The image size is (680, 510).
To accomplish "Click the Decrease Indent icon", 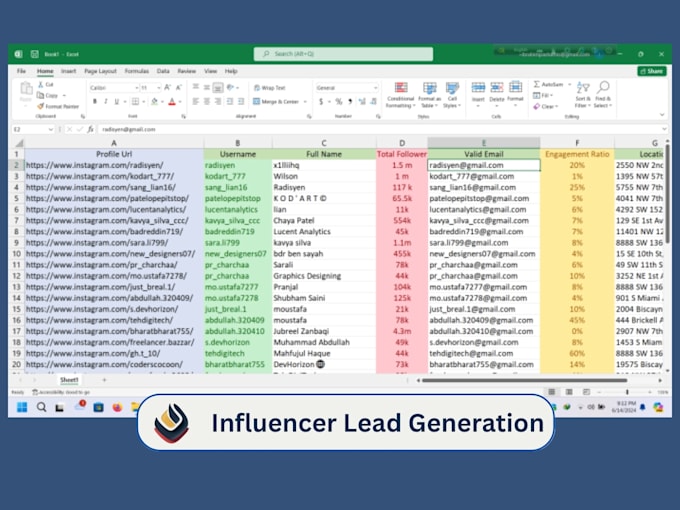I will click(229, 101).
